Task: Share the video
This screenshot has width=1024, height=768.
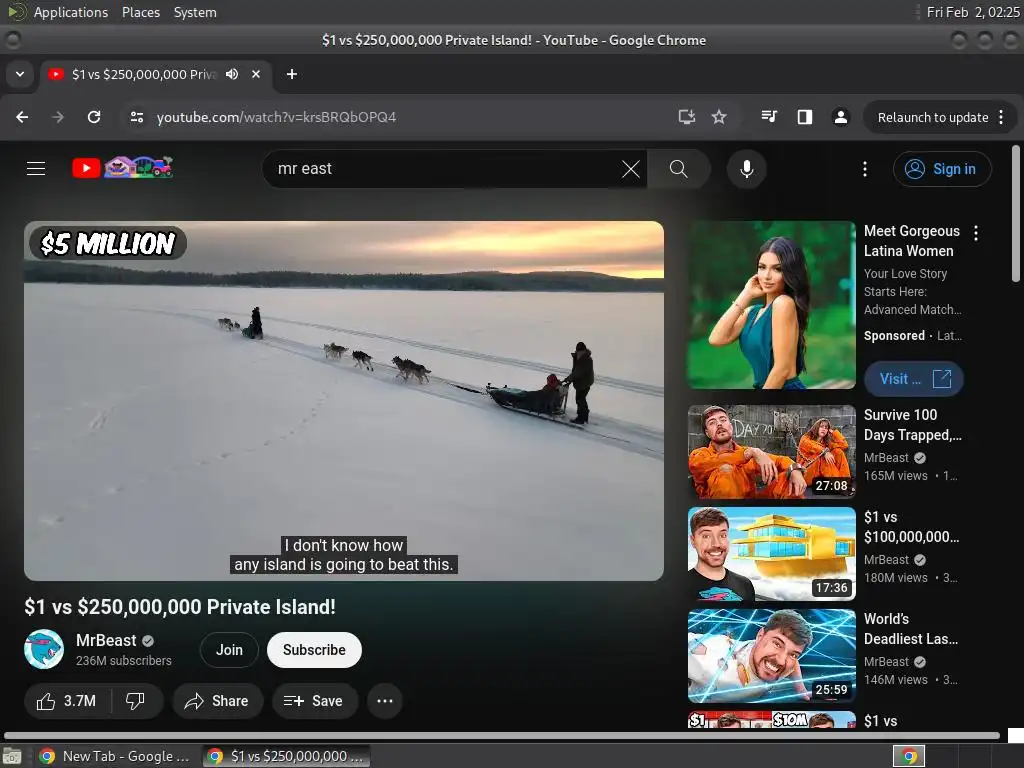Action: 217,701
